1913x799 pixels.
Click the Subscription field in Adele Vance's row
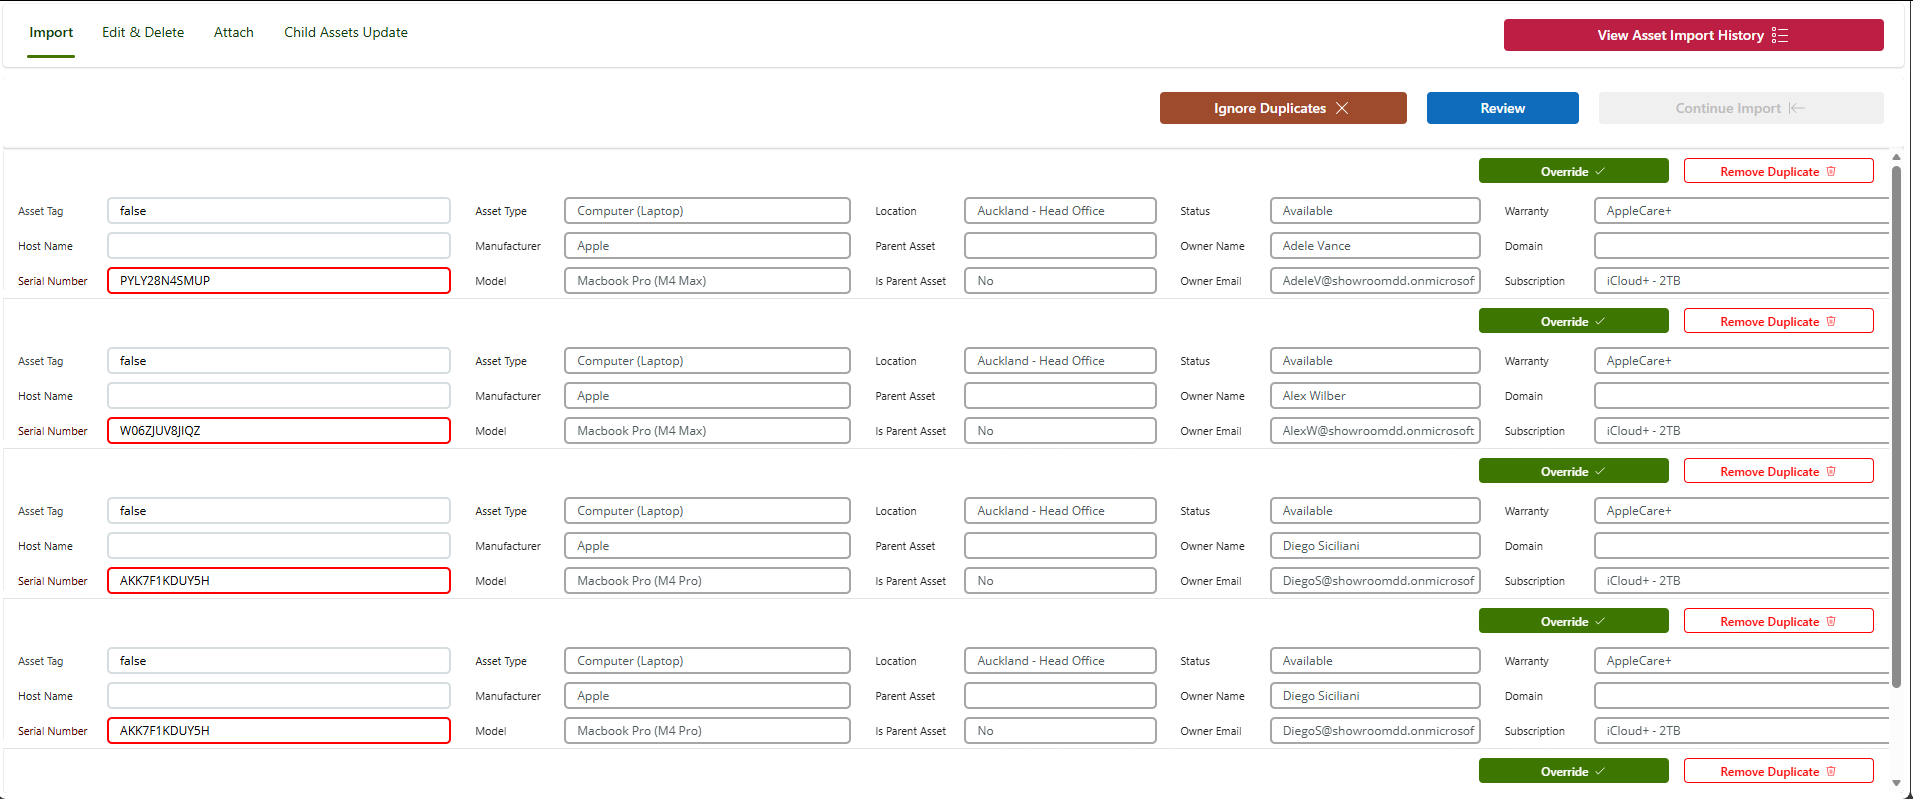(x=1742, y=281)
